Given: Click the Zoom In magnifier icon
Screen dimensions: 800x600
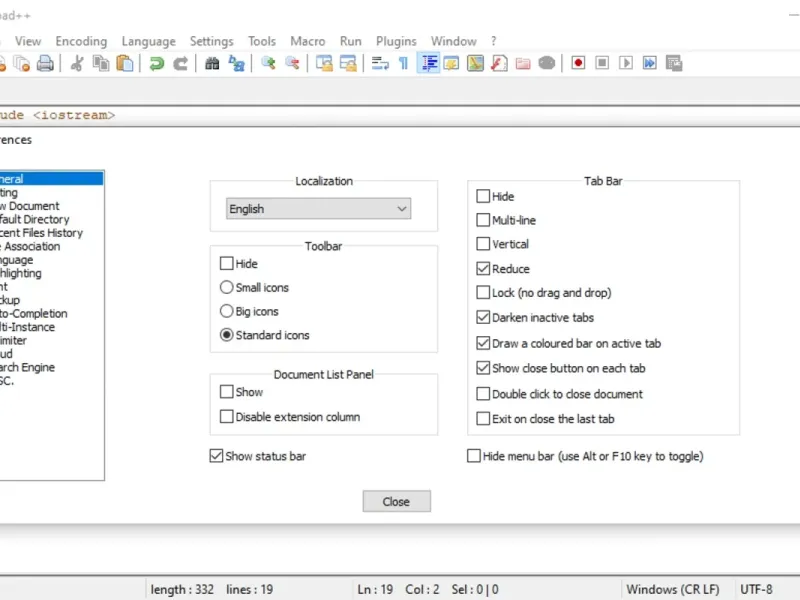Looking at the screenshot, I should (x=268, y=63).
